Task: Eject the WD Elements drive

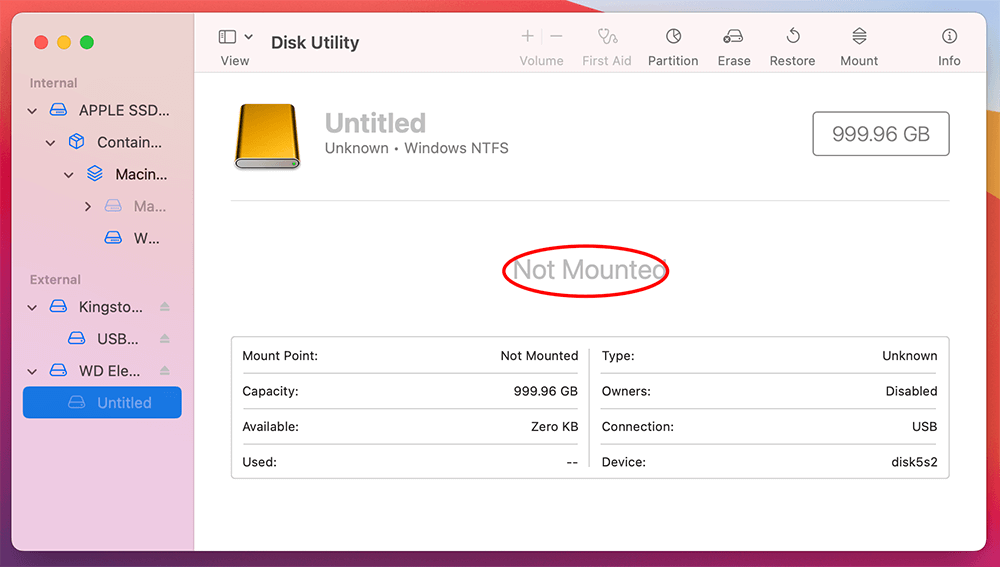Action: pyautogui.click(x=165, y=371)
